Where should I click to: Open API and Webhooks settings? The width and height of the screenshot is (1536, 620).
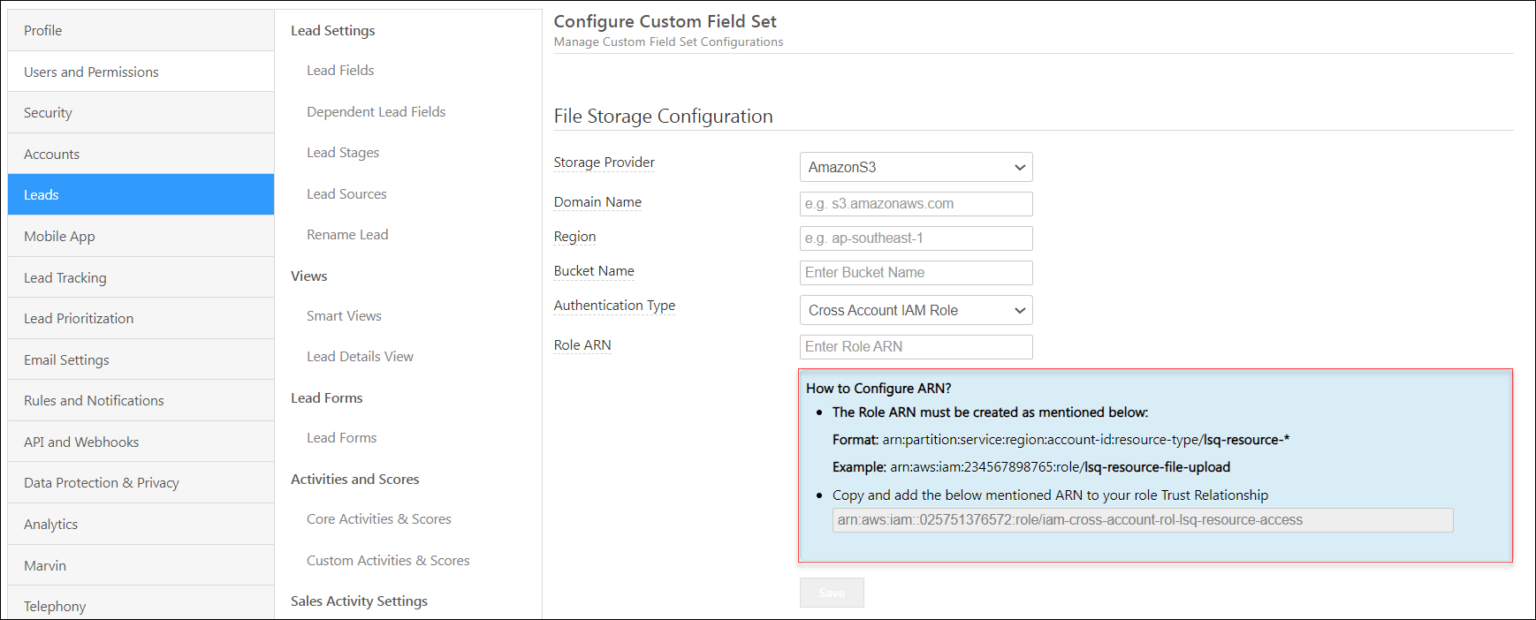pos(140,441)
